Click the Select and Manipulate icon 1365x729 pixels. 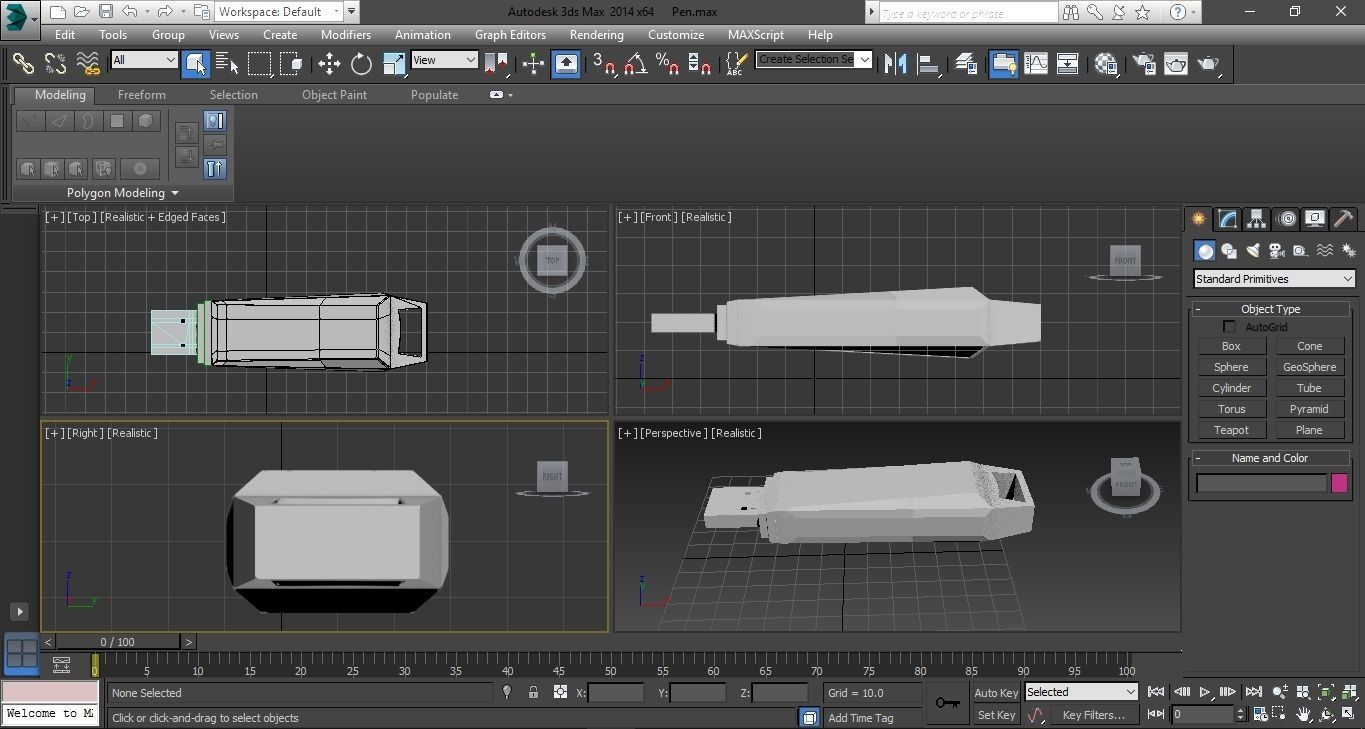pyautogui.click(x=533, y=63)
